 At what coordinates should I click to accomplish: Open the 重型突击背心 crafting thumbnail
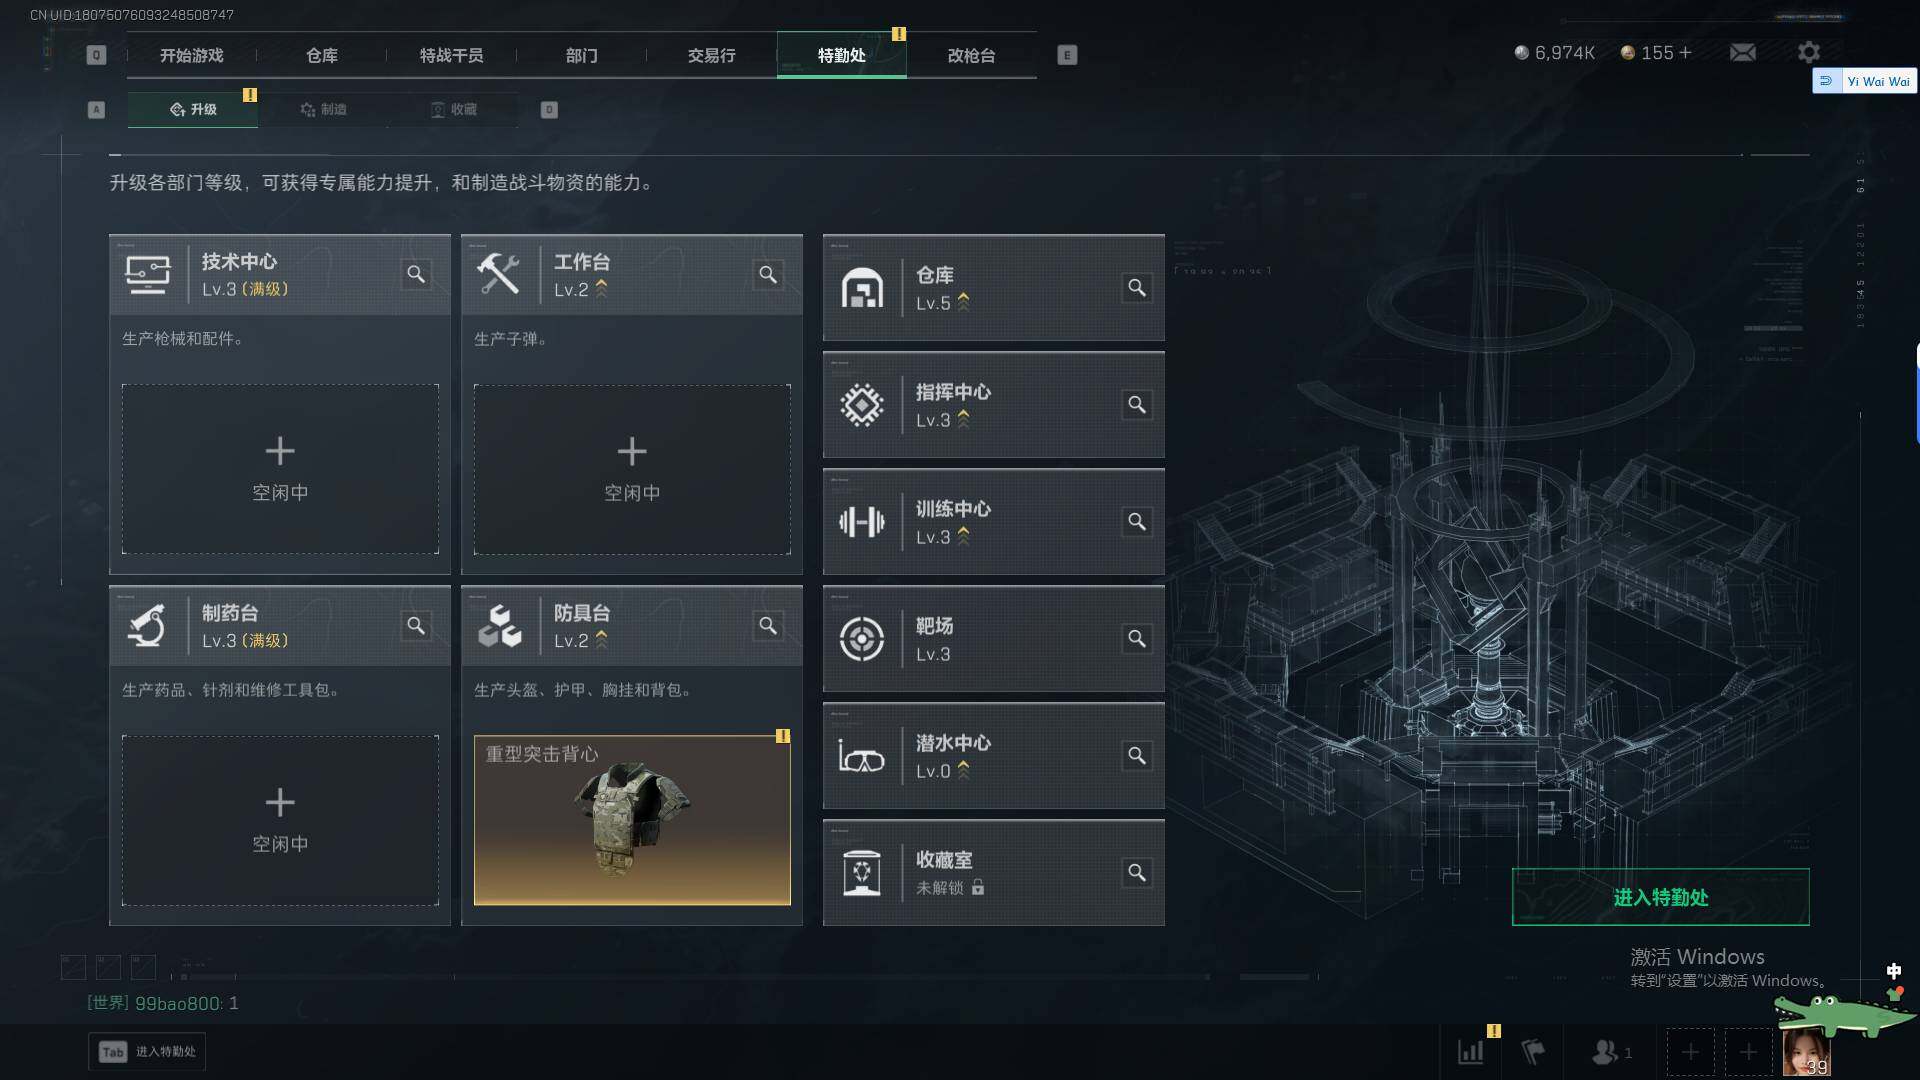coord(632,820)
